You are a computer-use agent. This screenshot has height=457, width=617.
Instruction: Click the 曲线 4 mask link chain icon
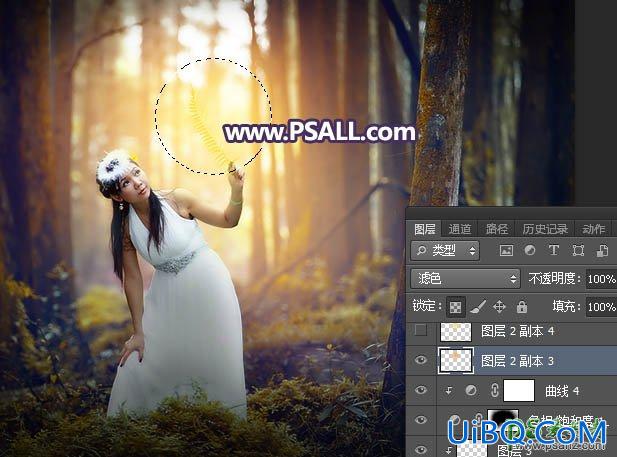[x=495, y=390]
